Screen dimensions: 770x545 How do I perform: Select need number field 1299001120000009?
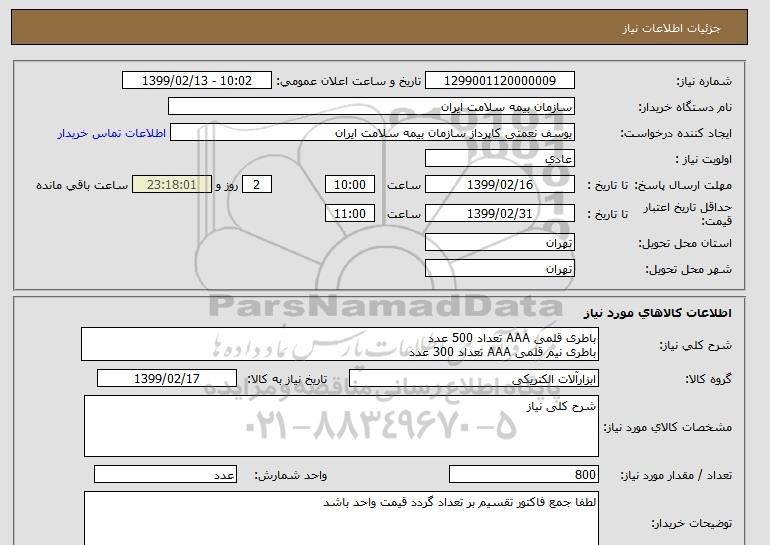tap(499, 81)
